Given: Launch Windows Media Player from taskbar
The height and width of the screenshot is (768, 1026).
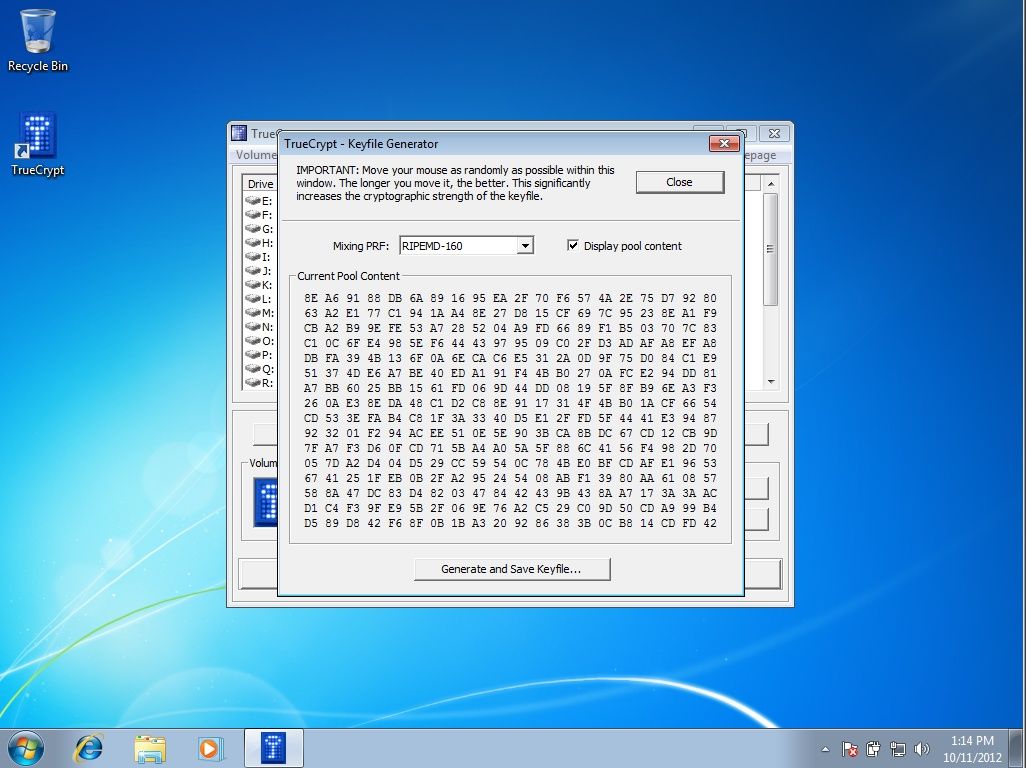Looking at the screenshot, I should 210,748.
